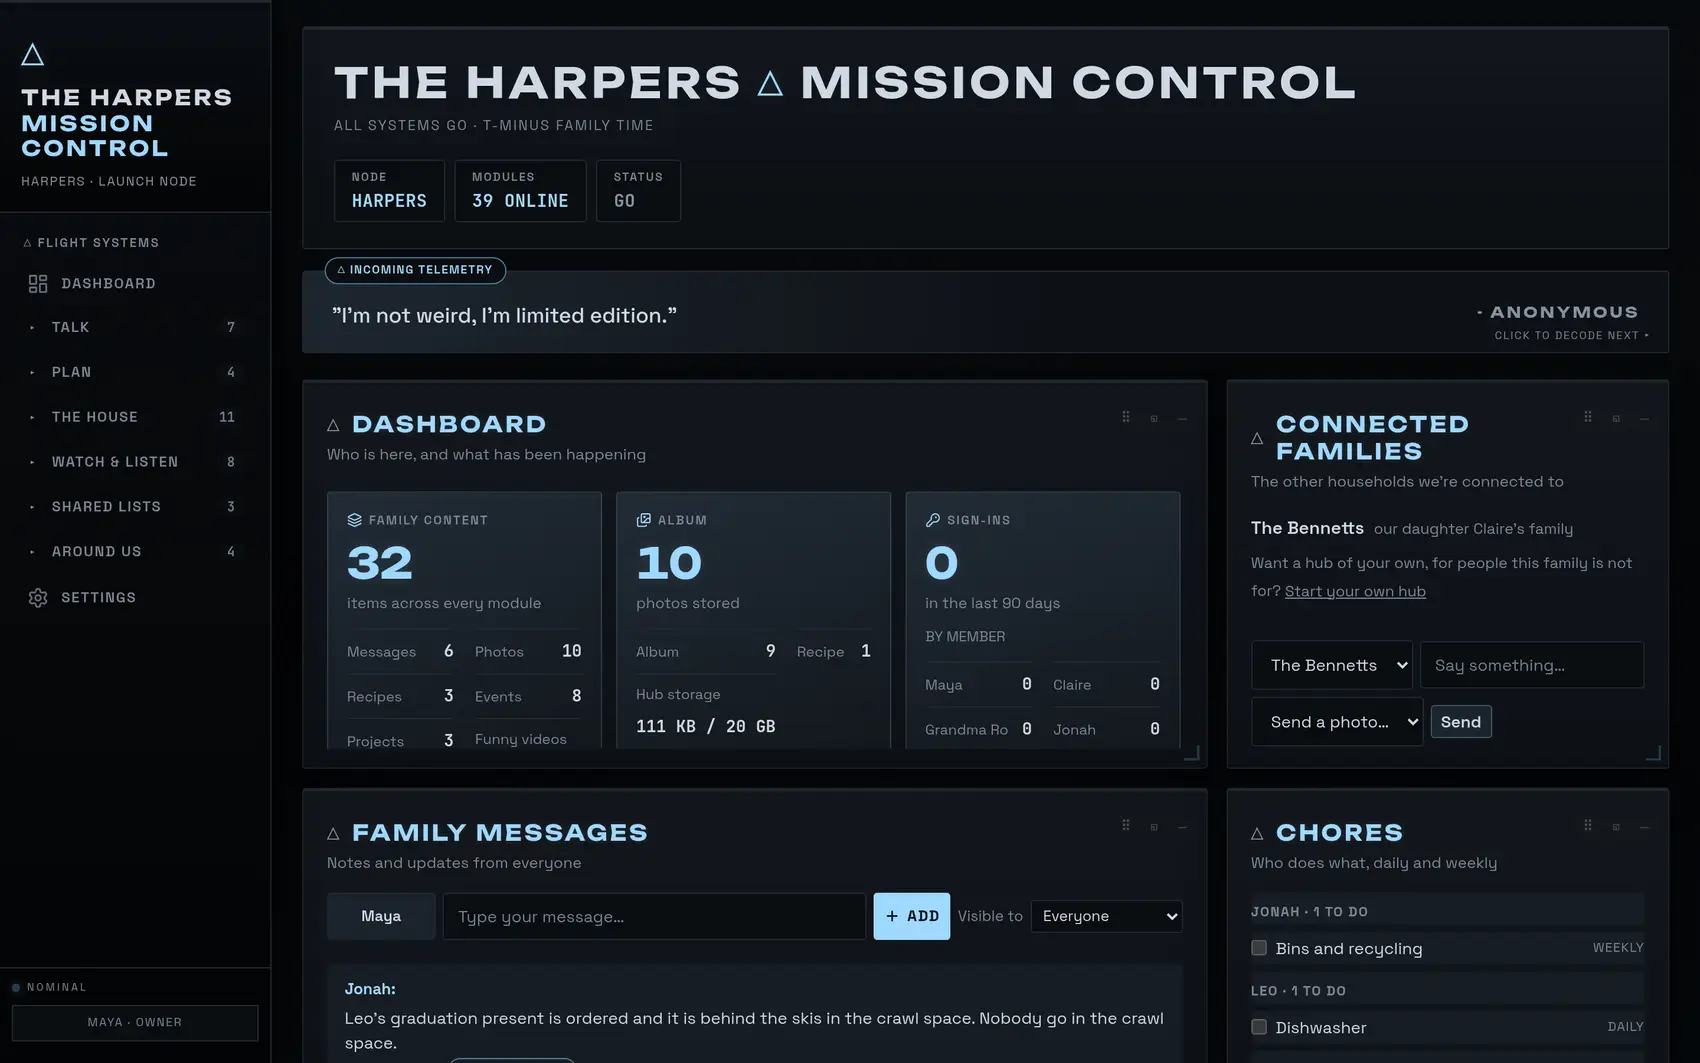The height and width of the screenshot is (1063, 1700).
Task: Click the Maya · Owner button
Action: [x=135, y=1022]
